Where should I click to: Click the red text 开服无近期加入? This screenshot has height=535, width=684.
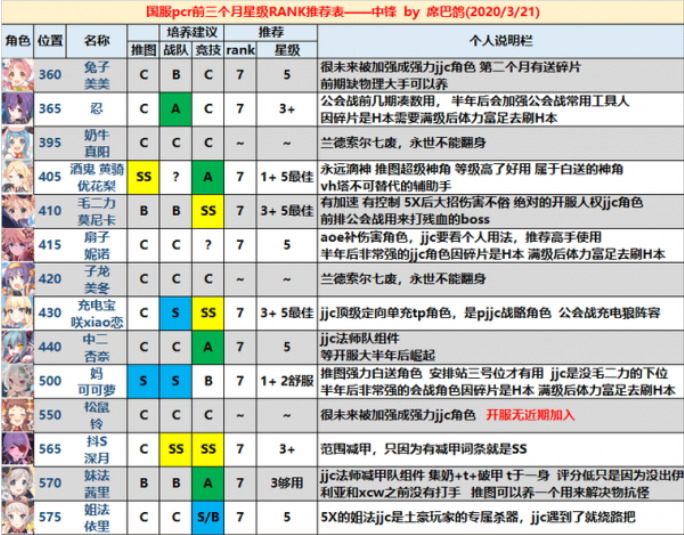530,415
